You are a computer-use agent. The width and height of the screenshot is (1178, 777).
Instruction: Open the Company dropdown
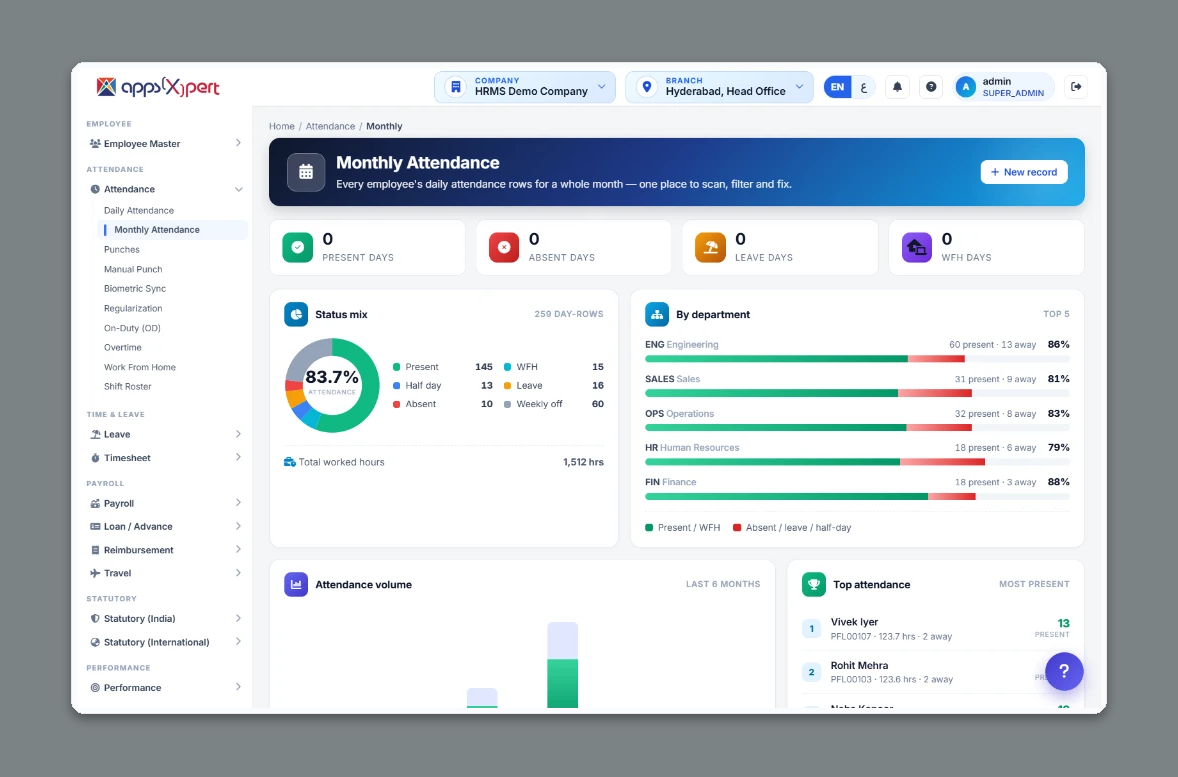525,87
